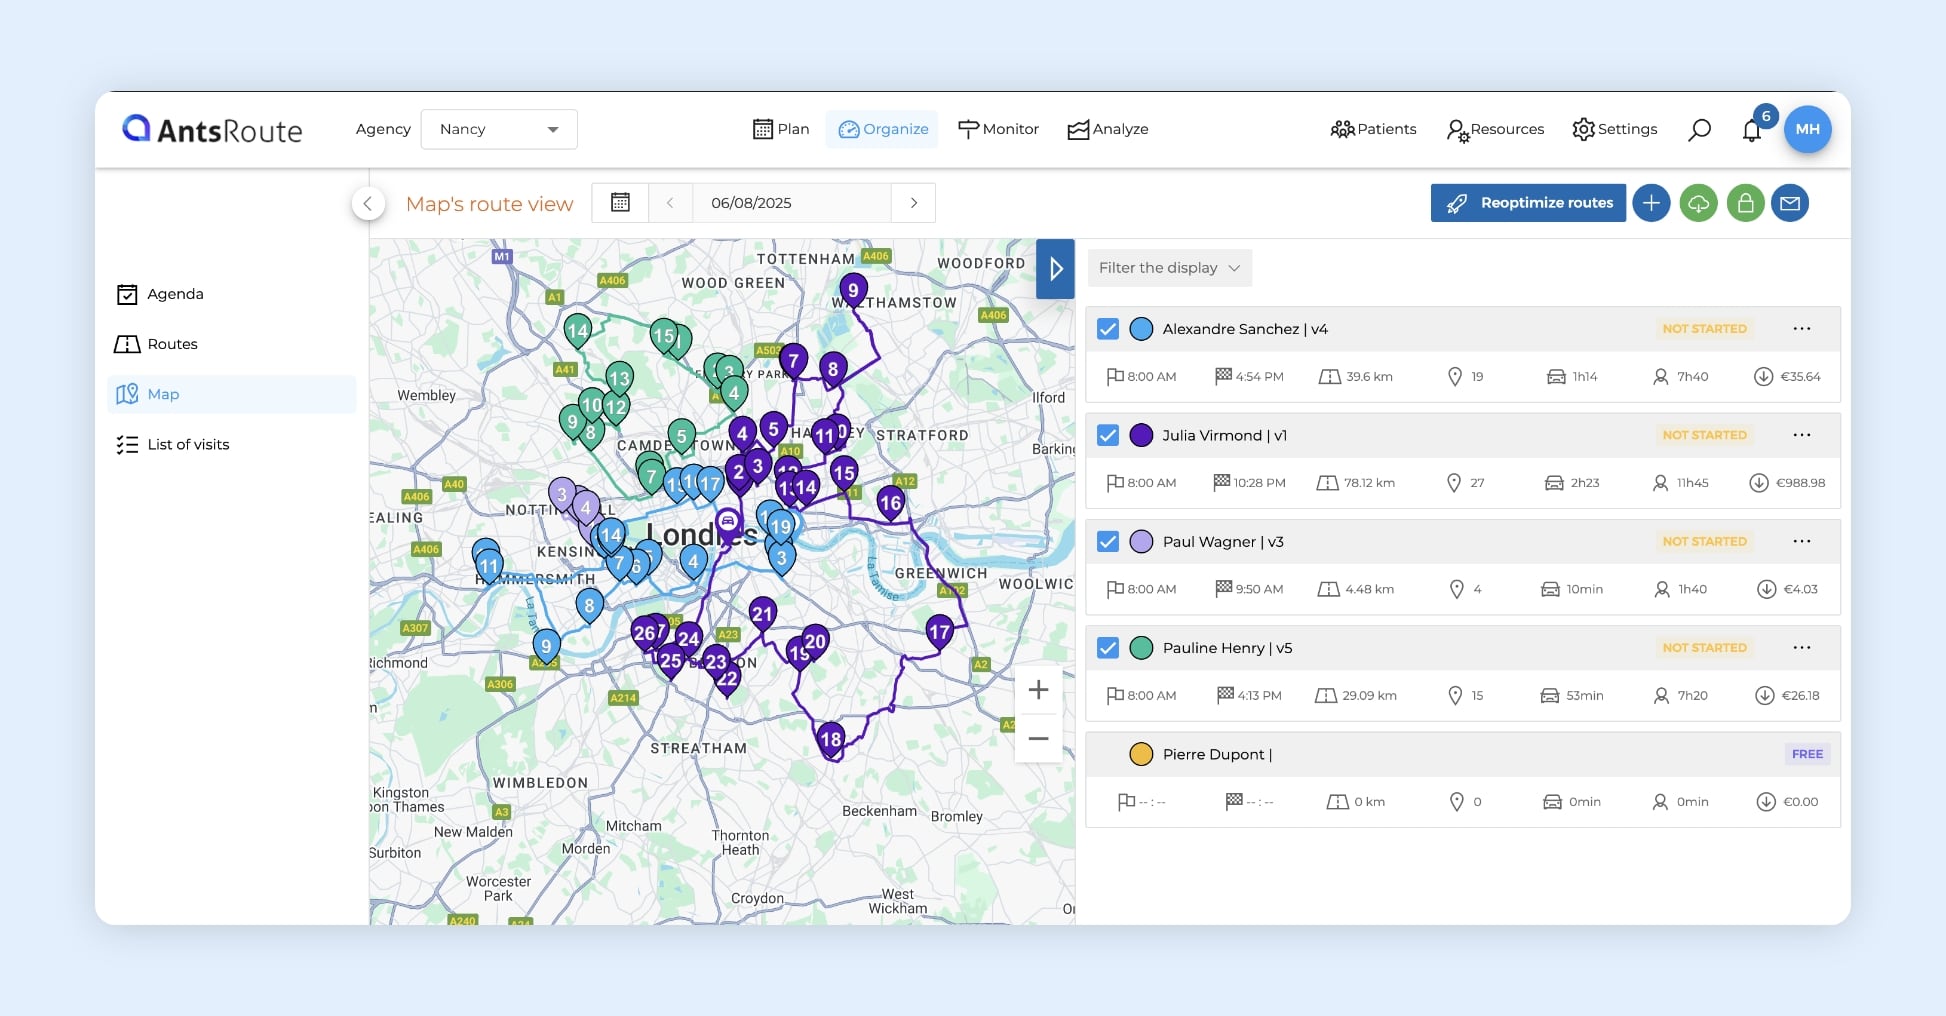
Task: Click the 4:54 PM end time
Action: [x=1259, y=377]
